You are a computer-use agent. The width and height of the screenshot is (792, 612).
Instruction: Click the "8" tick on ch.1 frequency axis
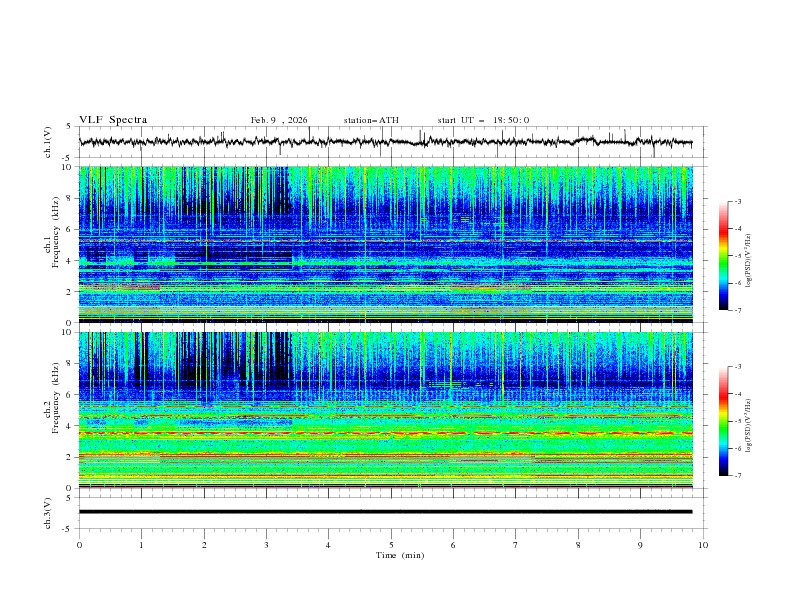[x=69, y=198]
